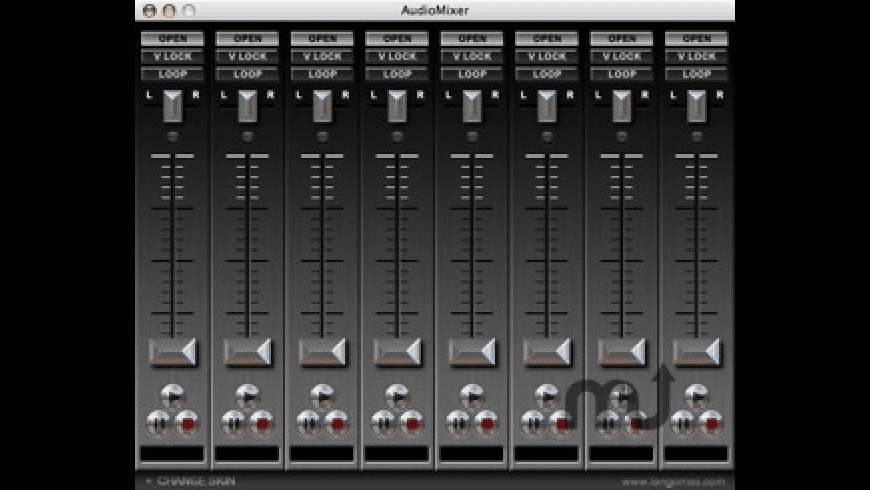
Task: Enable LOOP on channel 8
Action: tap(697, 74)
